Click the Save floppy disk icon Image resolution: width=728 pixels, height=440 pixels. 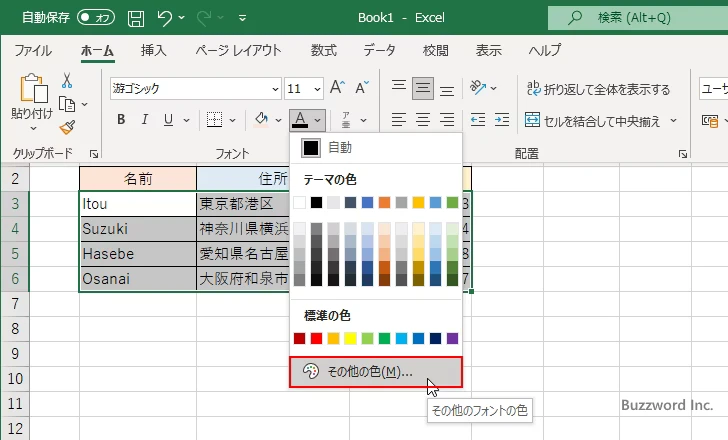[136, 18]
